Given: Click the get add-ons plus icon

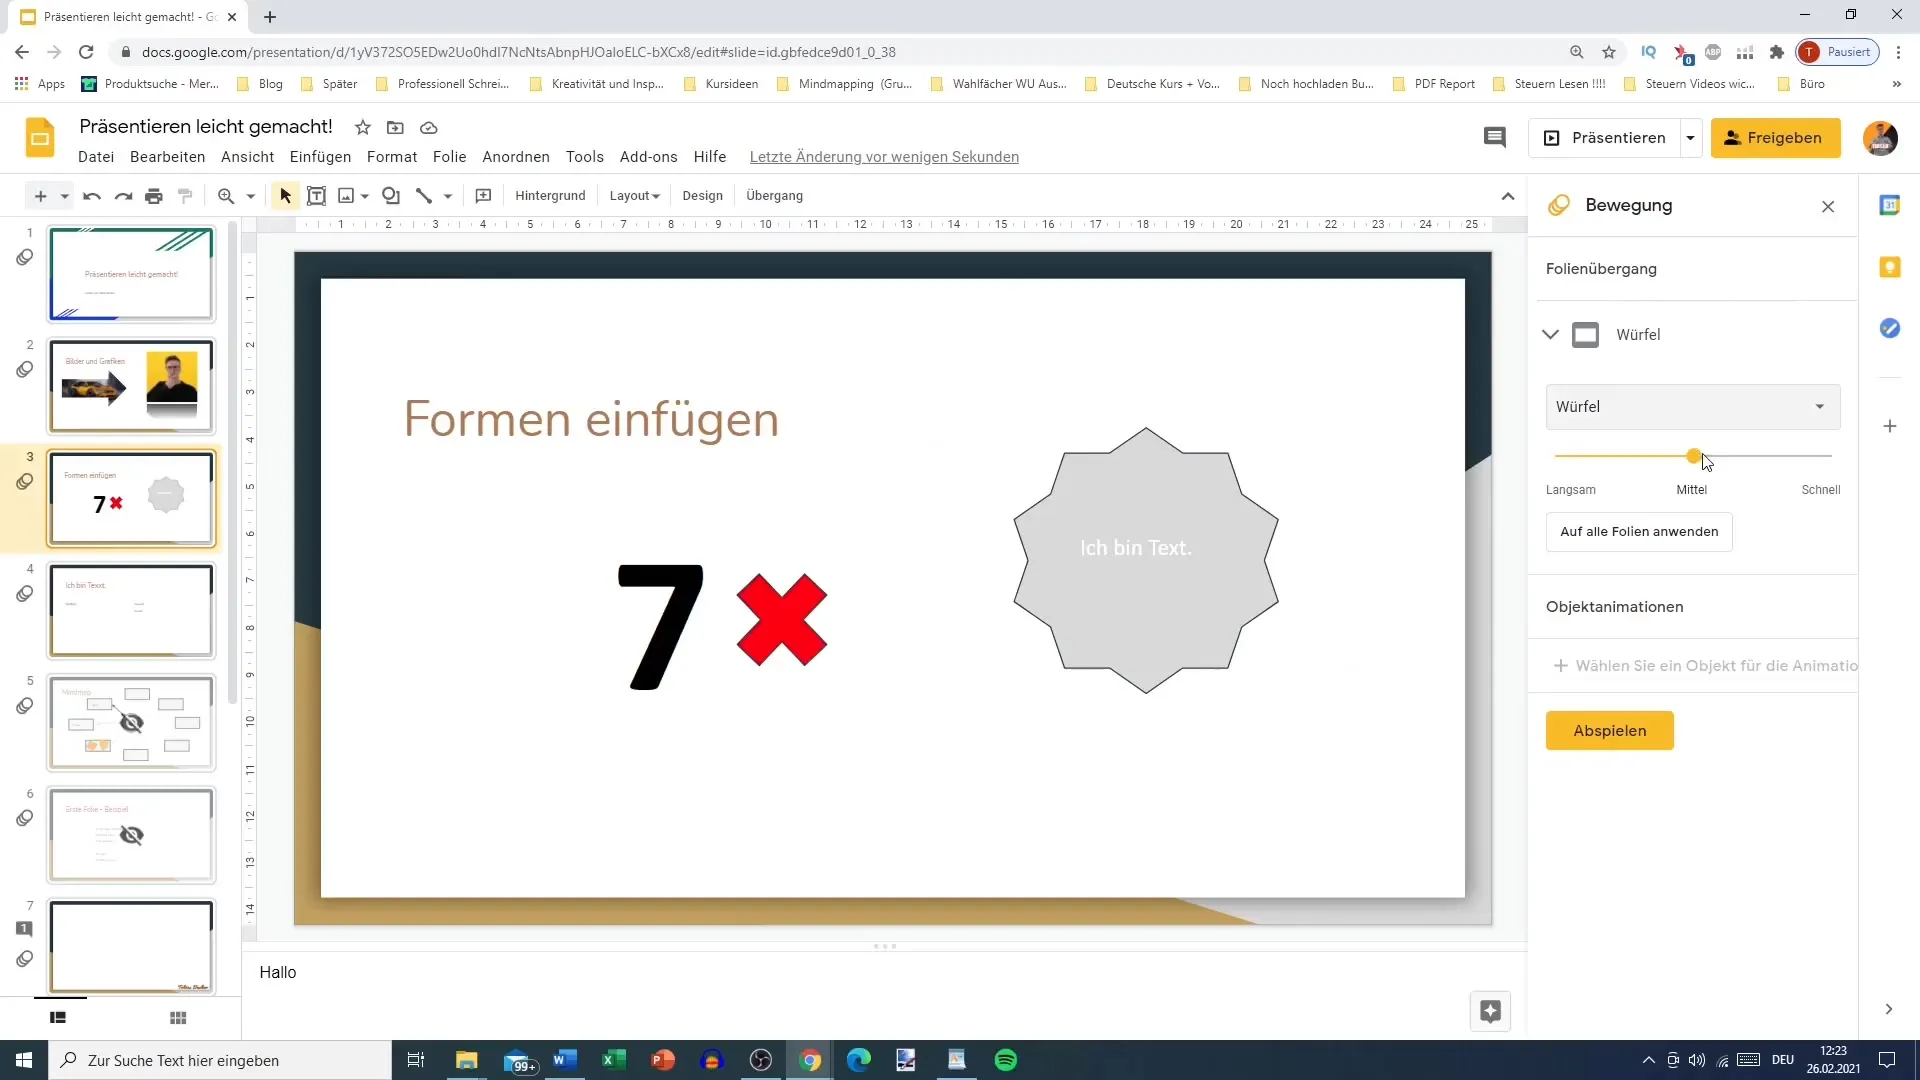Looking at the screenshot, I should (1889, 427).
